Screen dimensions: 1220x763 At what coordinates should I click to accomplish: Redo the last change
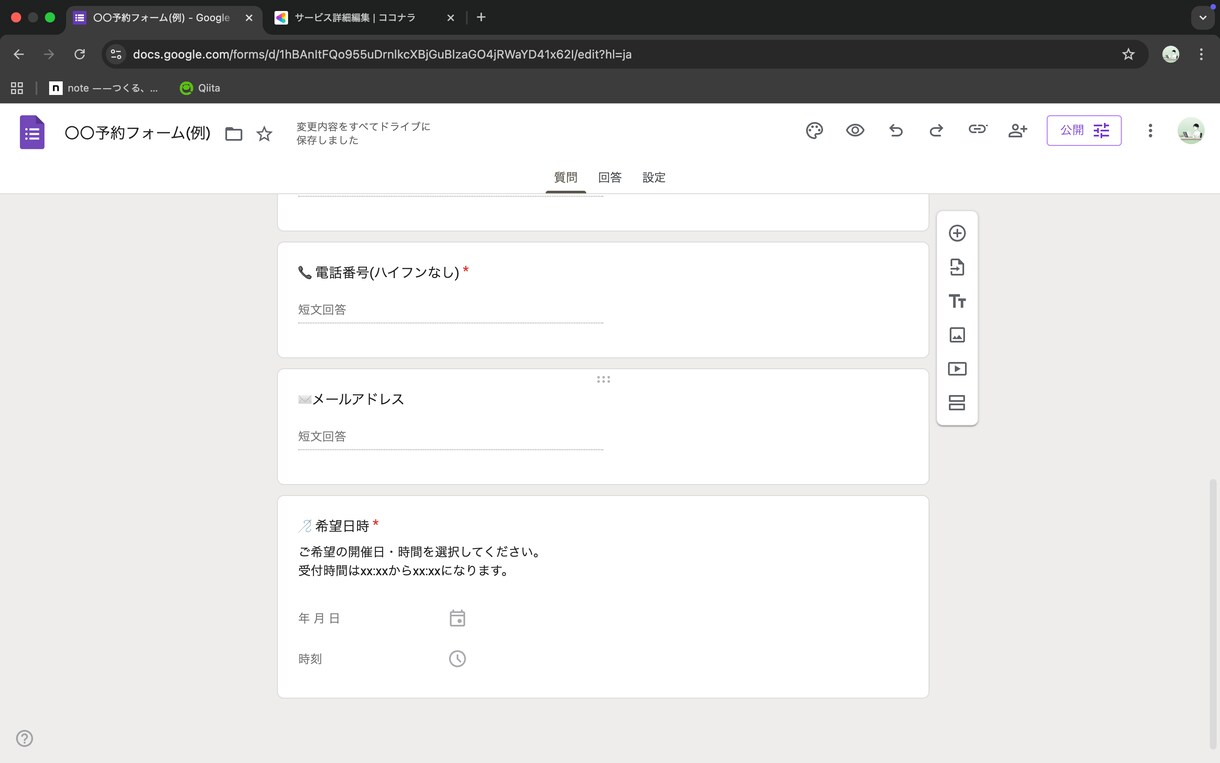936,131
